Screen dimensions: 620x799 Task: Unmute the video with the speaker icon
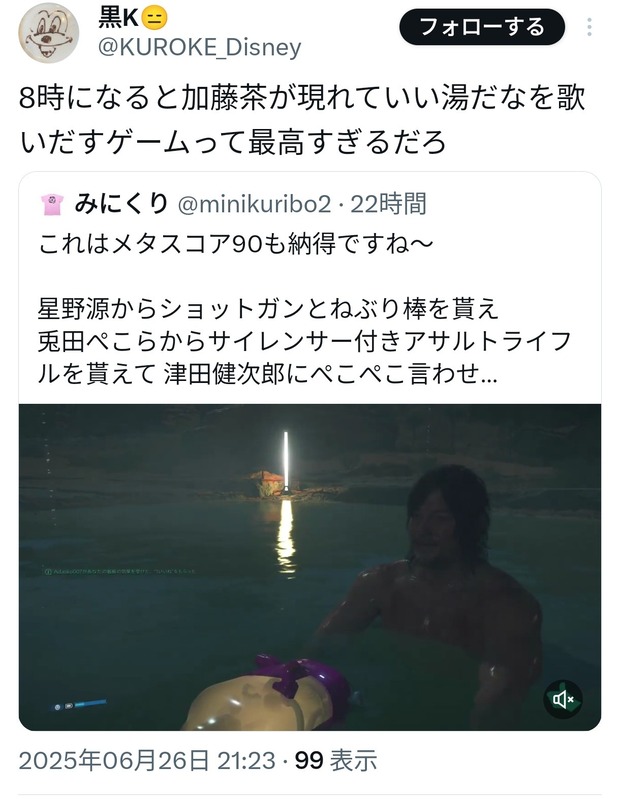(x=562, y=699)
